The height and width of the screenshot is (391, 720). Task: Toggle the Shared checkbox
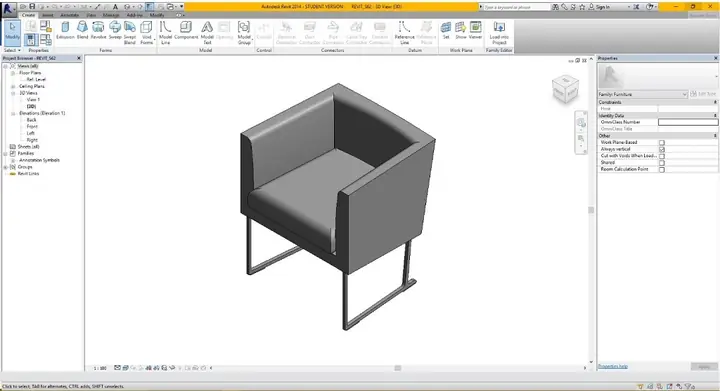(x=662, y=163)
